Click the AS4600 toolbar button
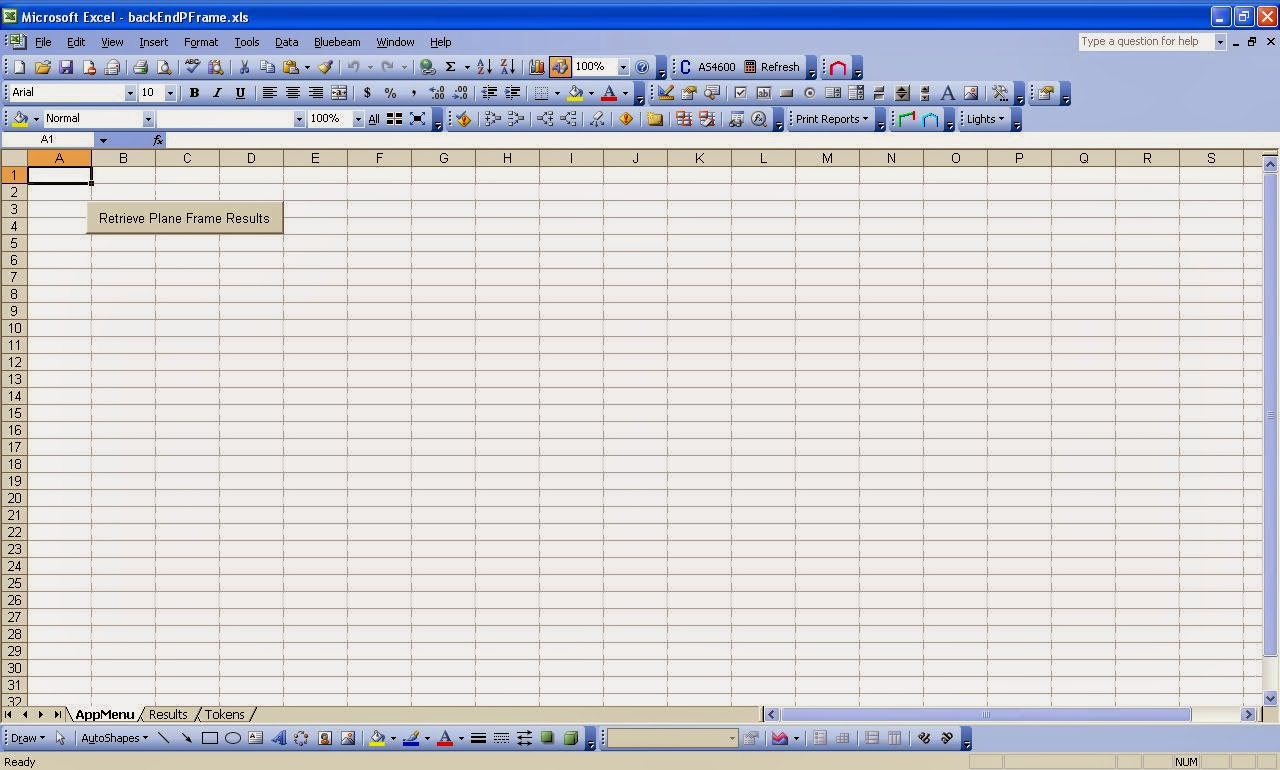1280x770 pixels. 707,67
